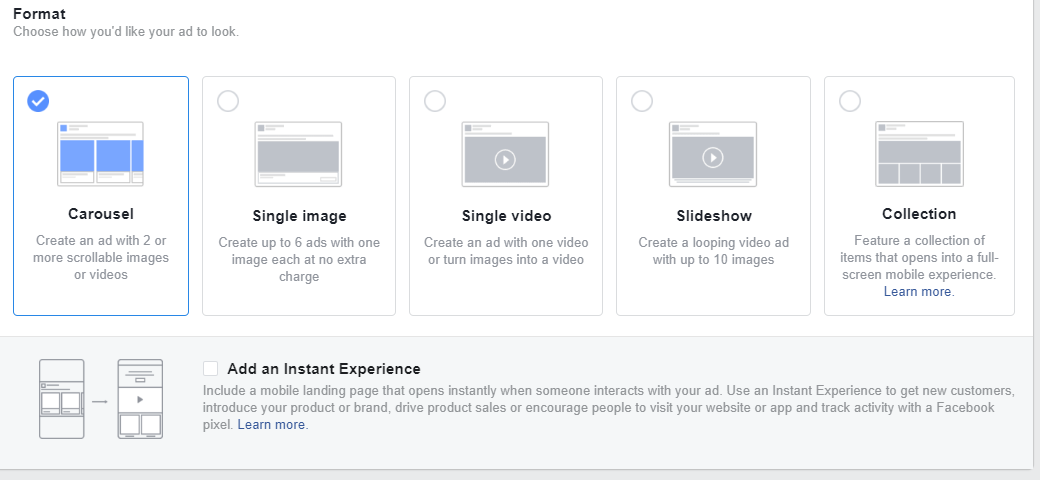Click the Single video play icon
This screenshot has width=1040, height=480.
coord(505,158)
